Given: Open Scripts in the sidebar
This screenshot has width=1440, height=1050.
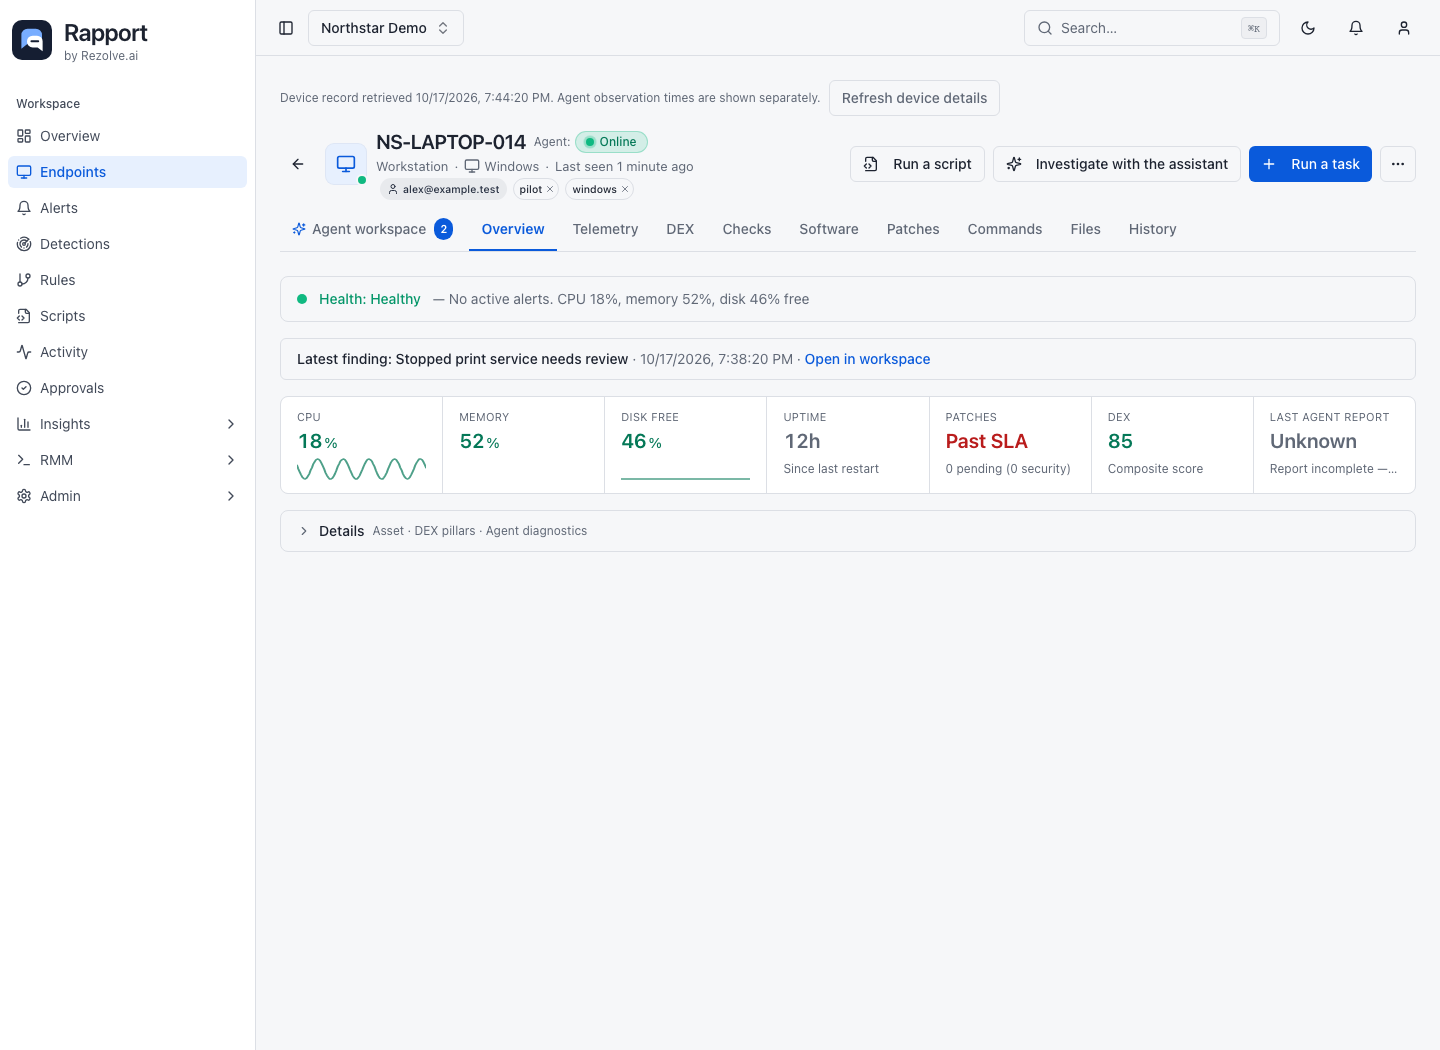Looking at the screenshot, I should 127,316.
